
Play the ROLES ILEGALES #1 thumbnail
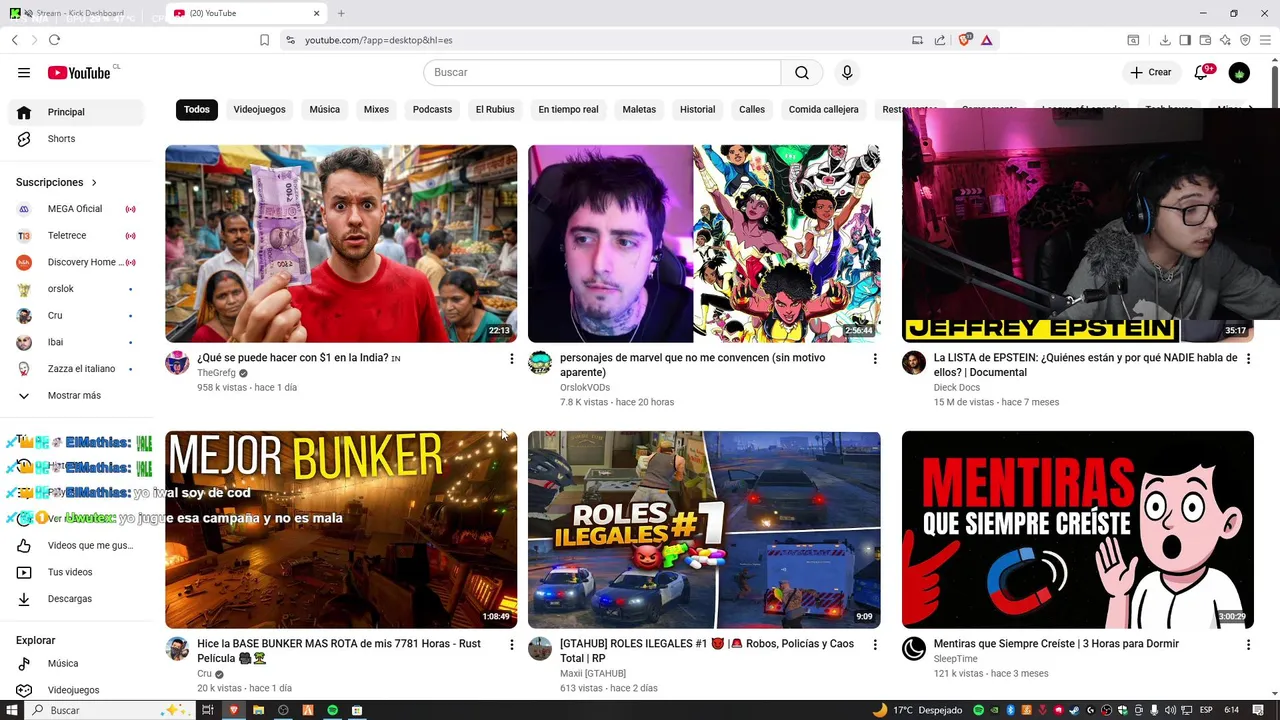[704, 530]
